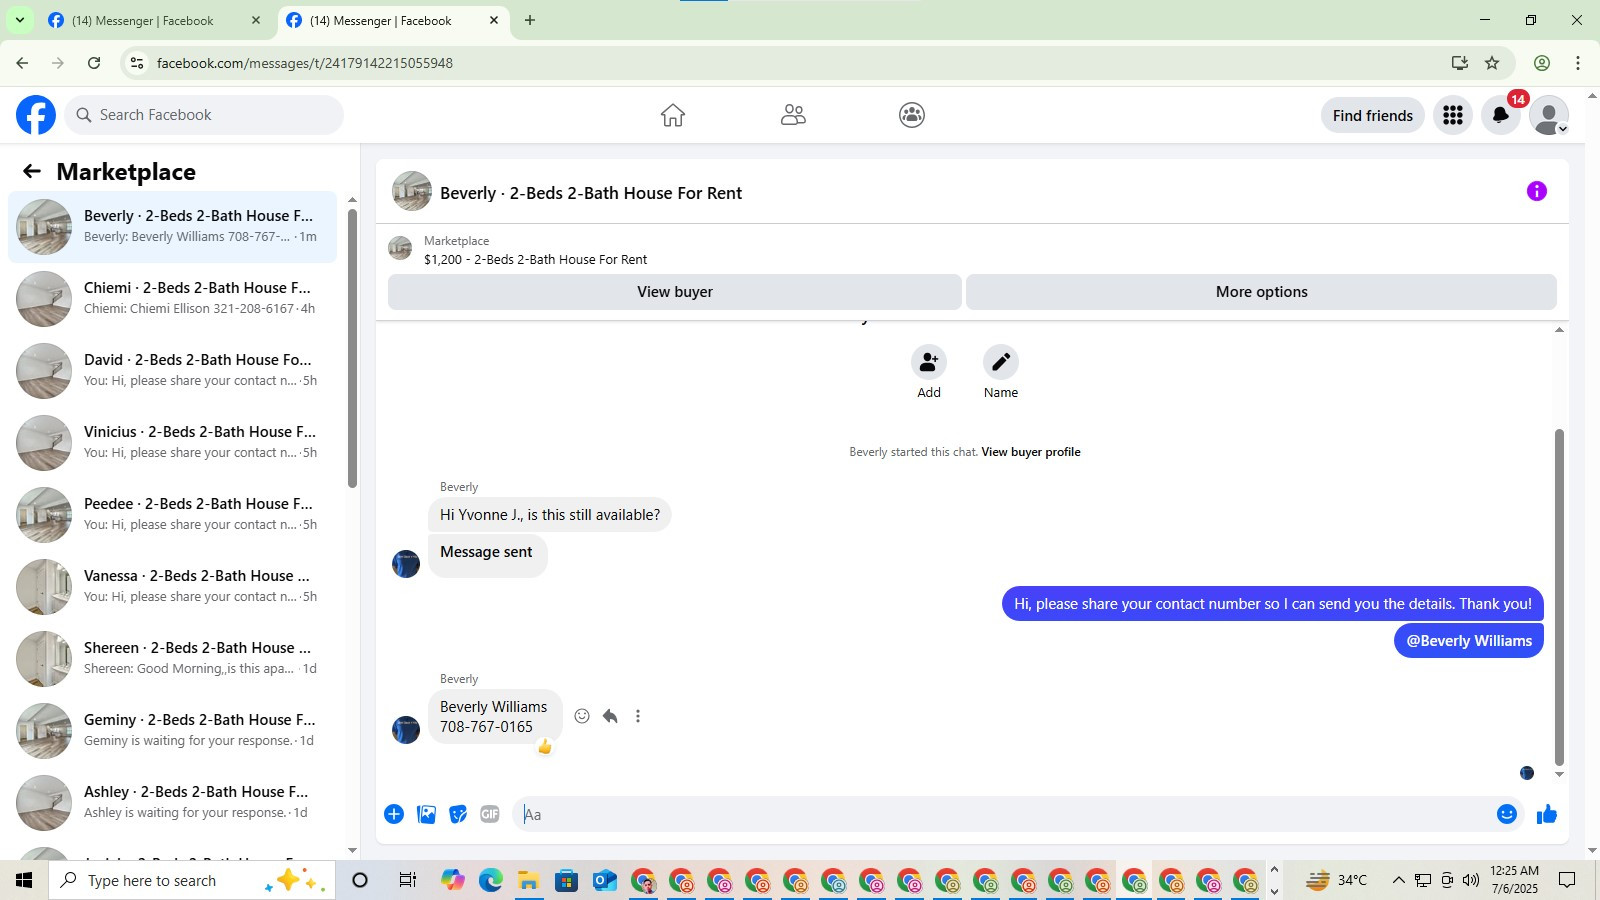Click address bar URL
Viewport: 1600px width, 900px height.
pos(305,63)
